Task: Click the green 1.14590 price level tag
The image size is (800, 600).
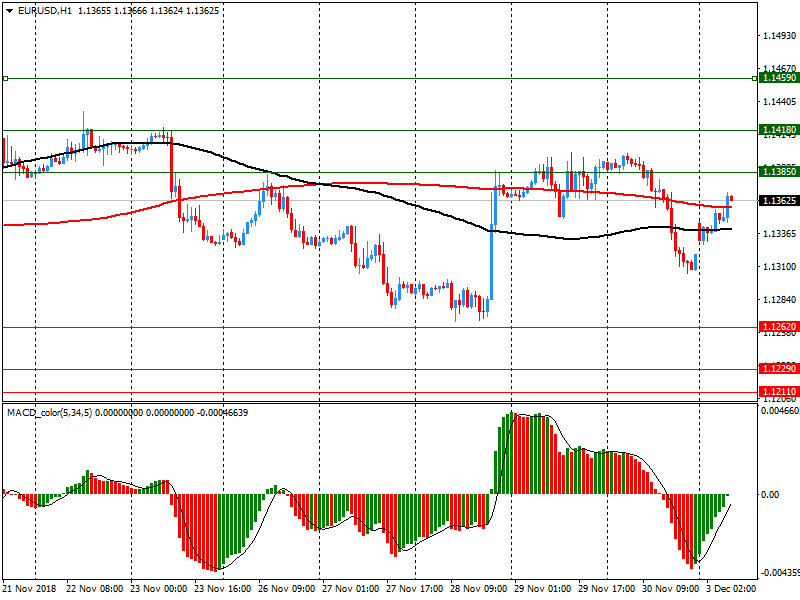Action: click(x=778, y=78)
